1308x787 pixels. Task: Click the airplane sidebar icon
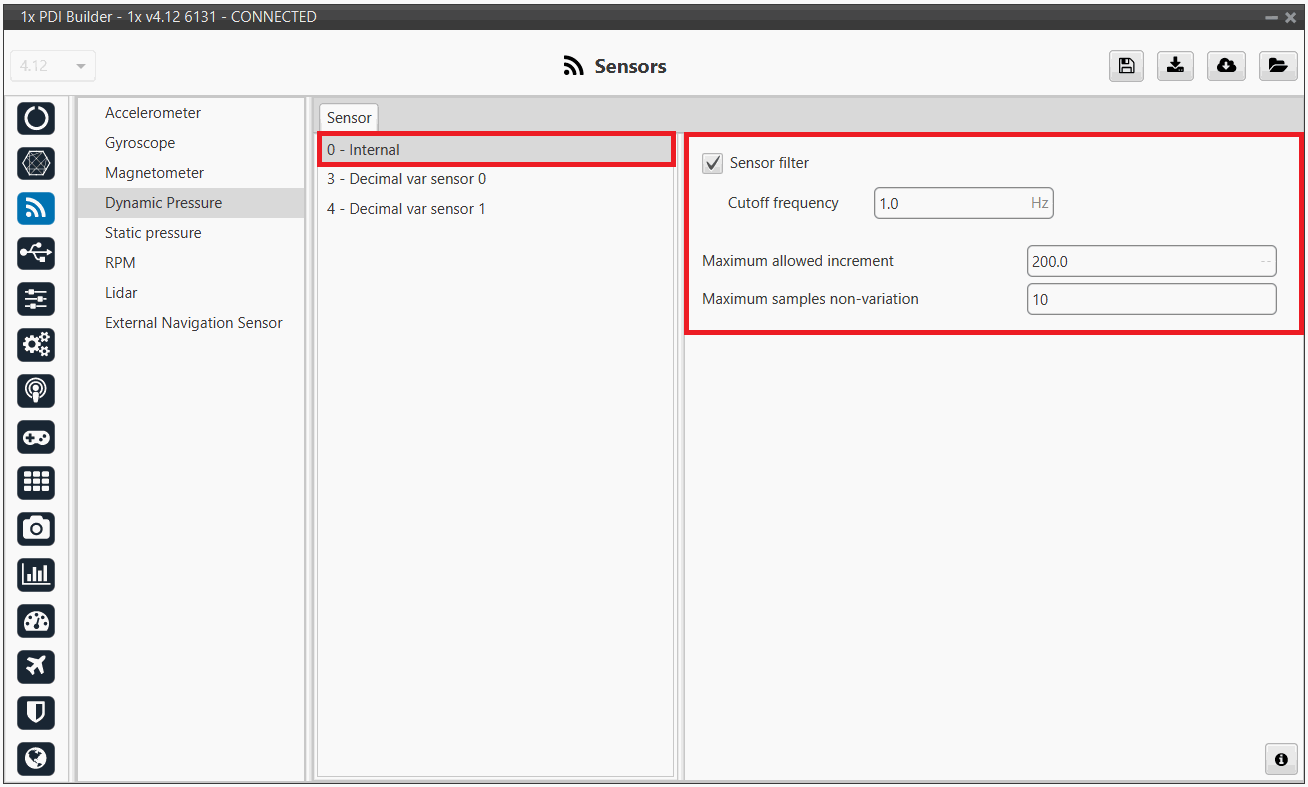click(x=37, y=666)
